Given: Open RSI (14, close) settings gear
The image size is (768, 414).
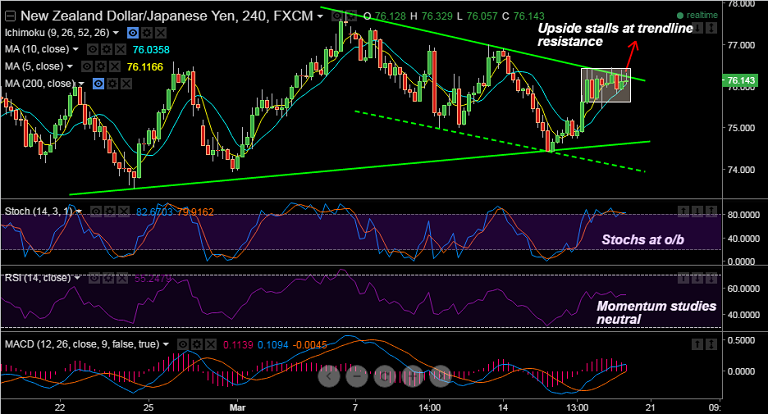Looking at the screenshot, I should point(108,278).
